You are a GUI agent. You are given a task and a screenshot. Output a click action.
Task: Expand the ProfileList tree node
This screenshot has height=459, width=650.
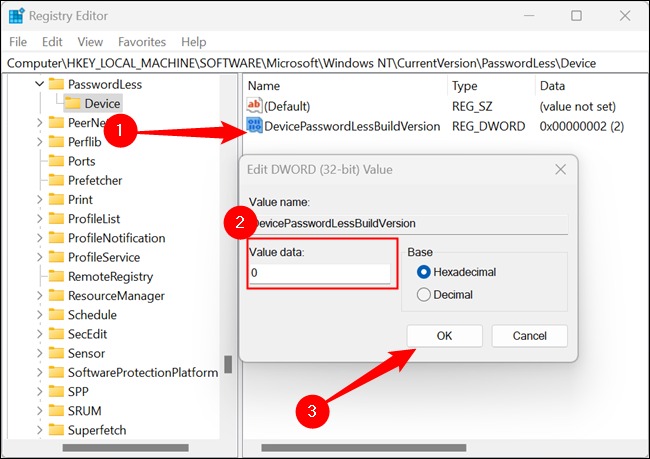[39, 219]
